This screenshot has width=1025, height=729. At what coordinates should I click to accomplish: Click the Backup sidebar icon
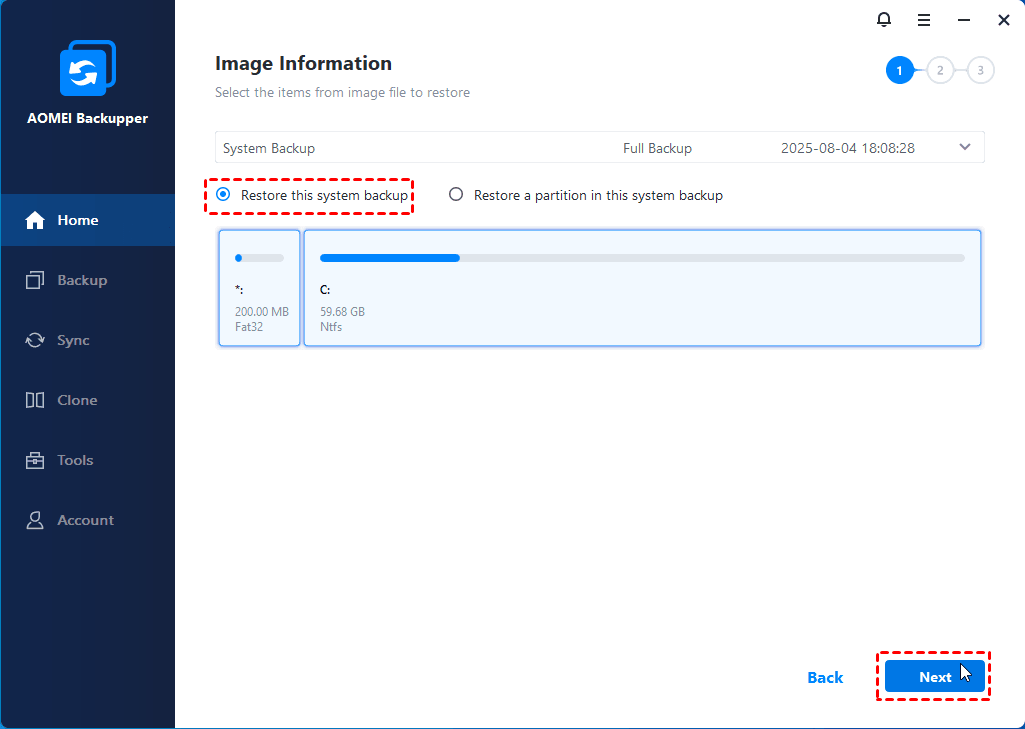[x=35, y=280]
